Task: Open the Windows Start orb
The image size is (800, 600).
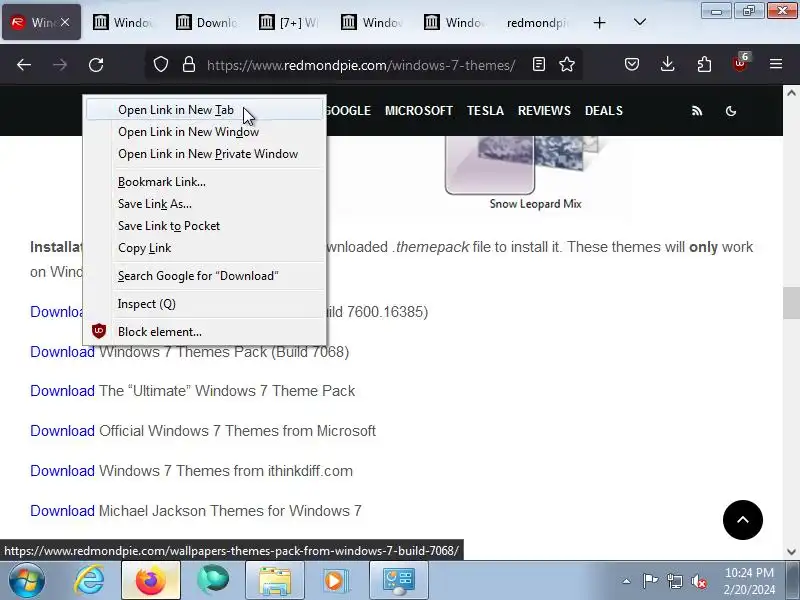Action: [26, 580]
